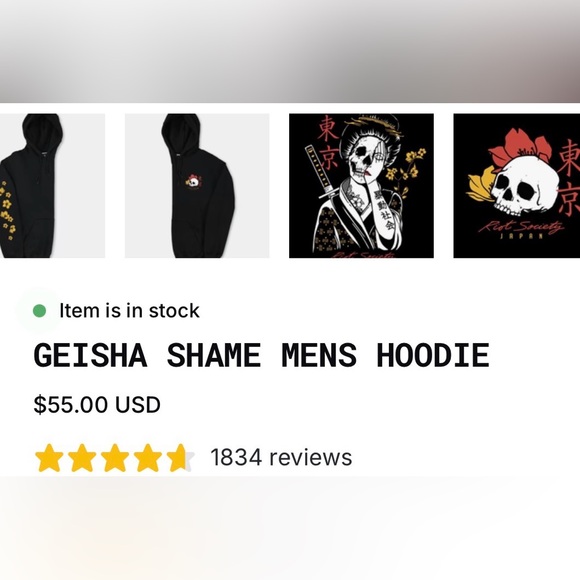Click the 'Item is in stock' label
Screen dimensions: 580x580
point(129,310)
